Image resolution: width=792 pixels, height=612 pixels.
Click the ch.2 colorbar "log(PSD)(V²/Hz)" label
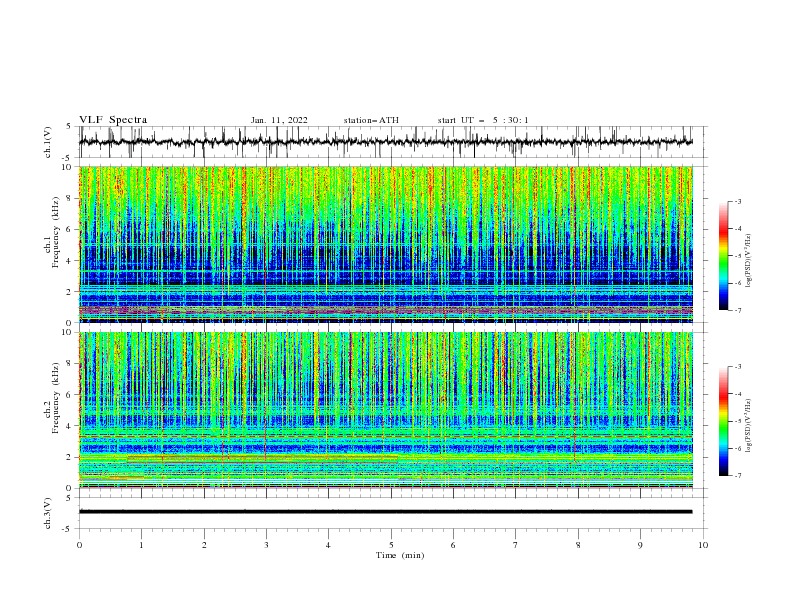[748, 426]
